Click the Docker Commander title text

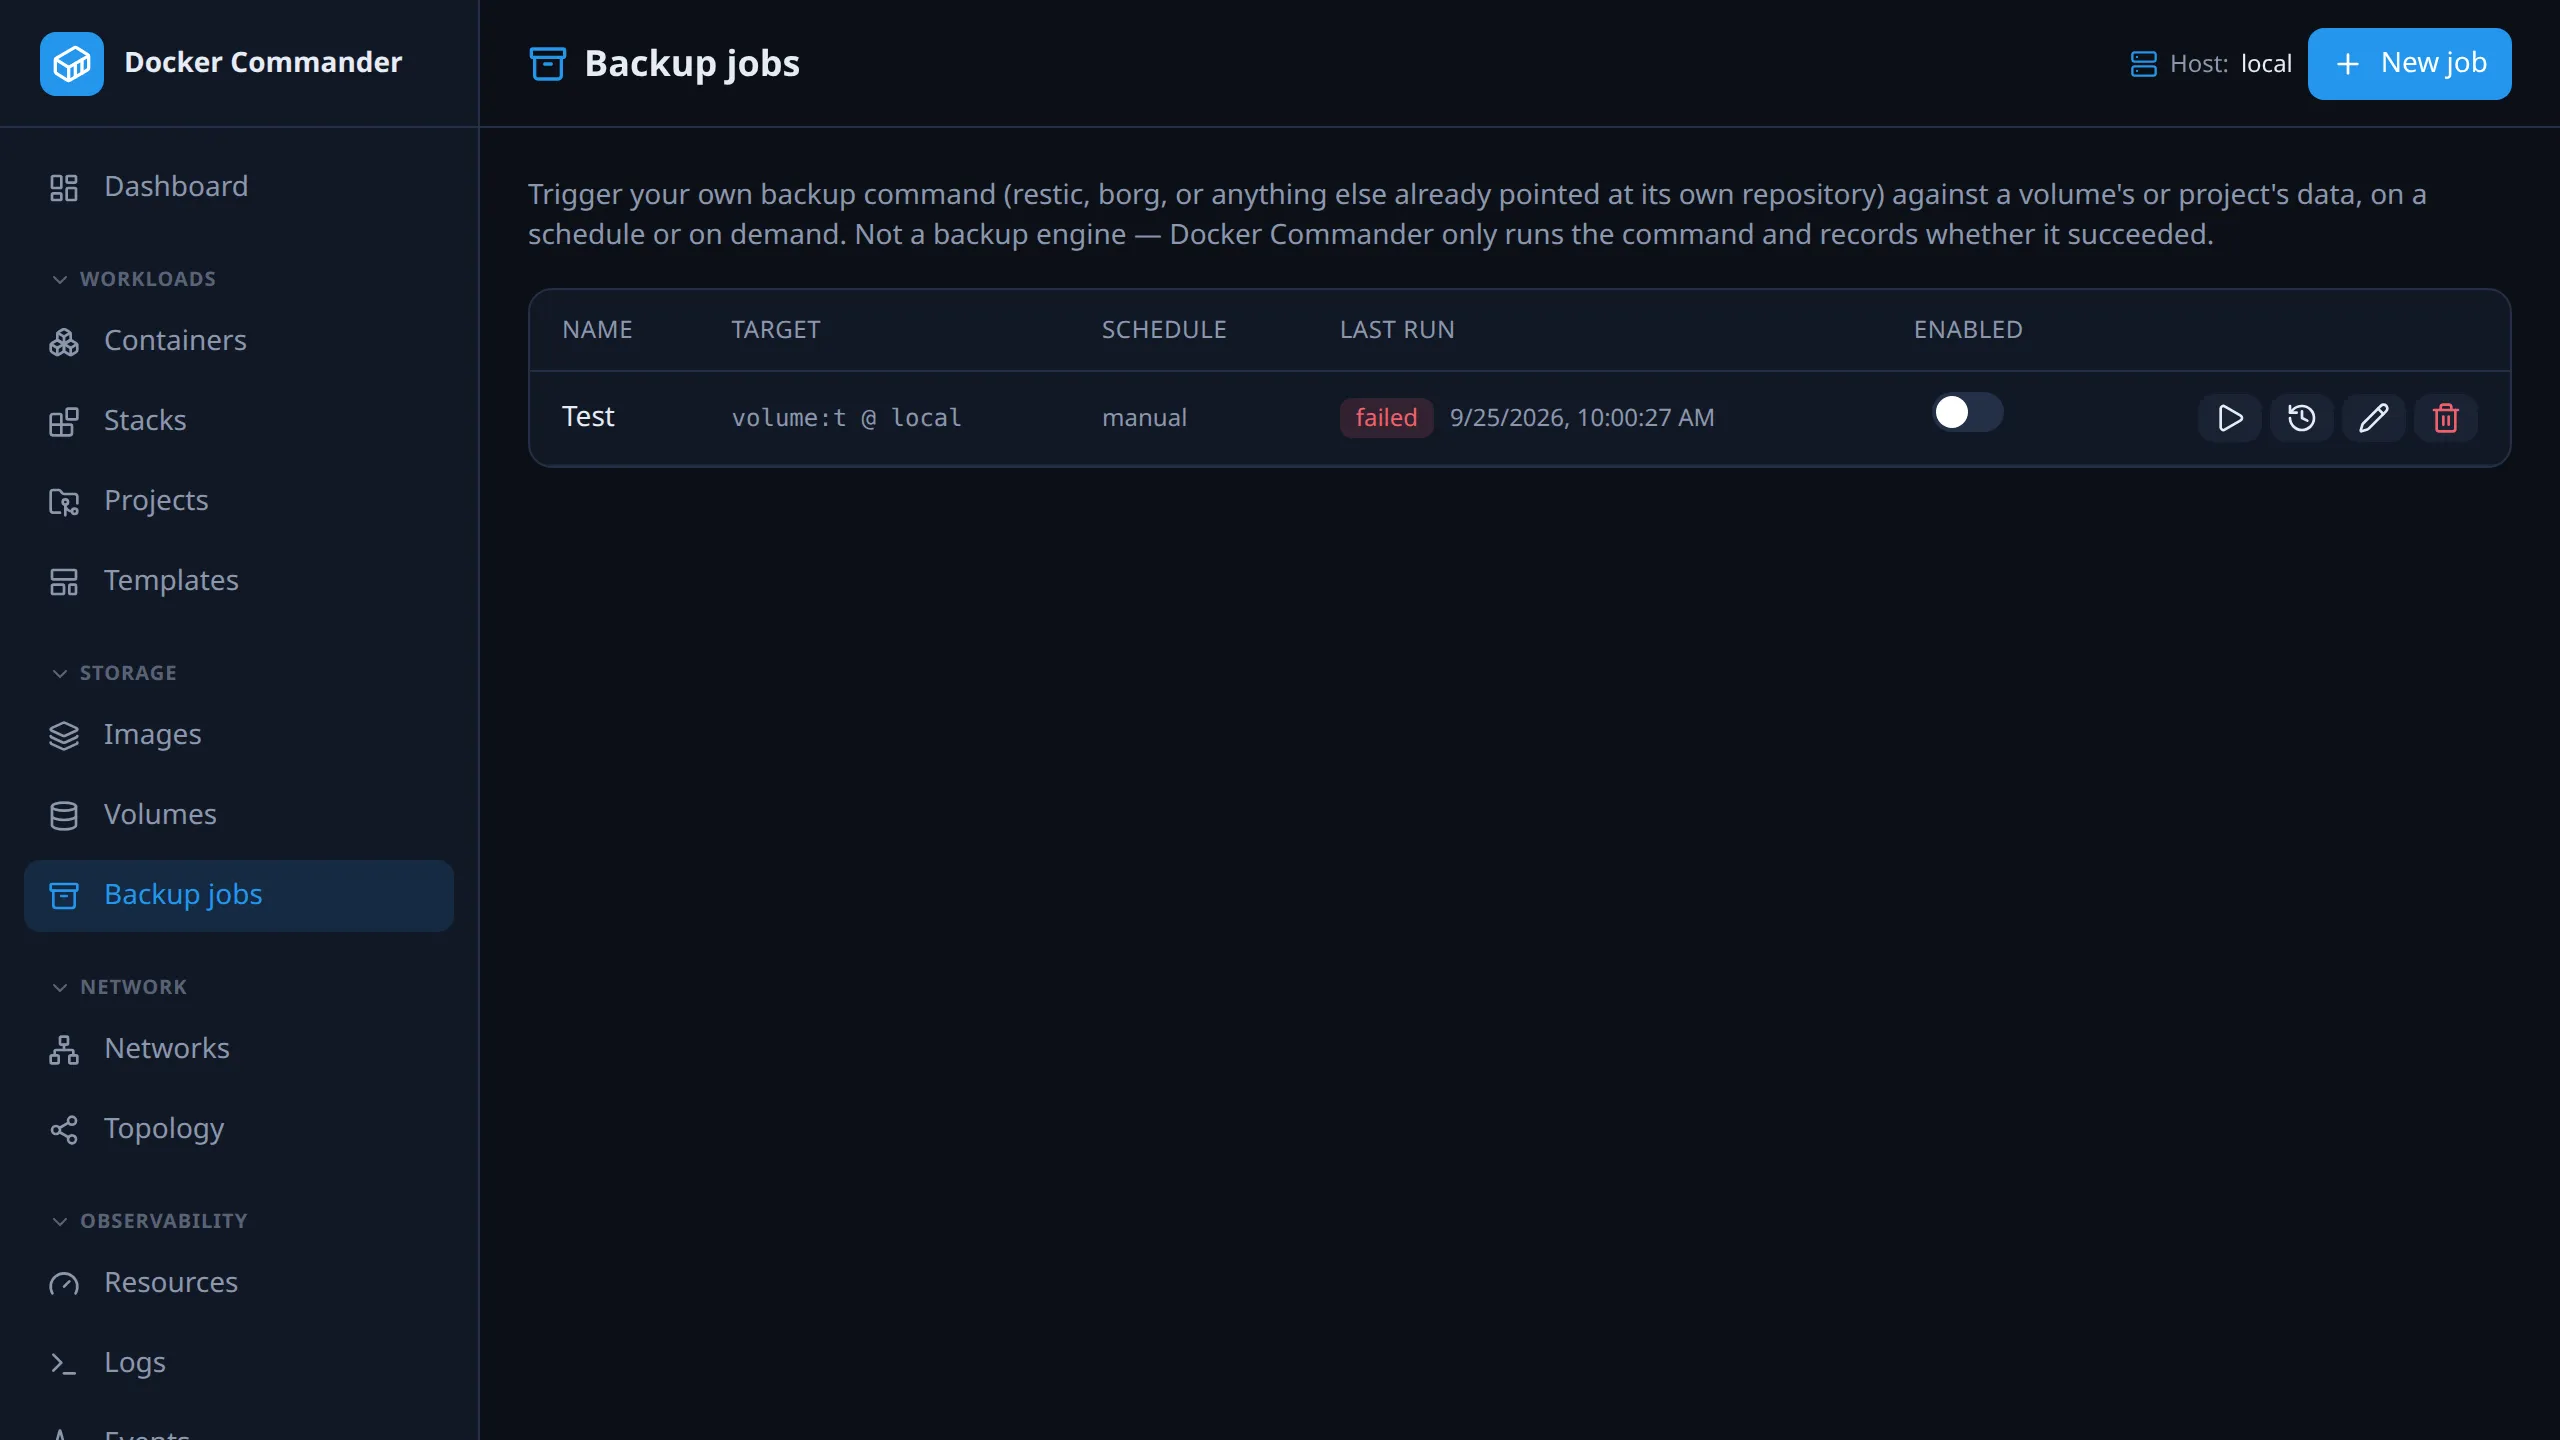click(x=263, y=63)
